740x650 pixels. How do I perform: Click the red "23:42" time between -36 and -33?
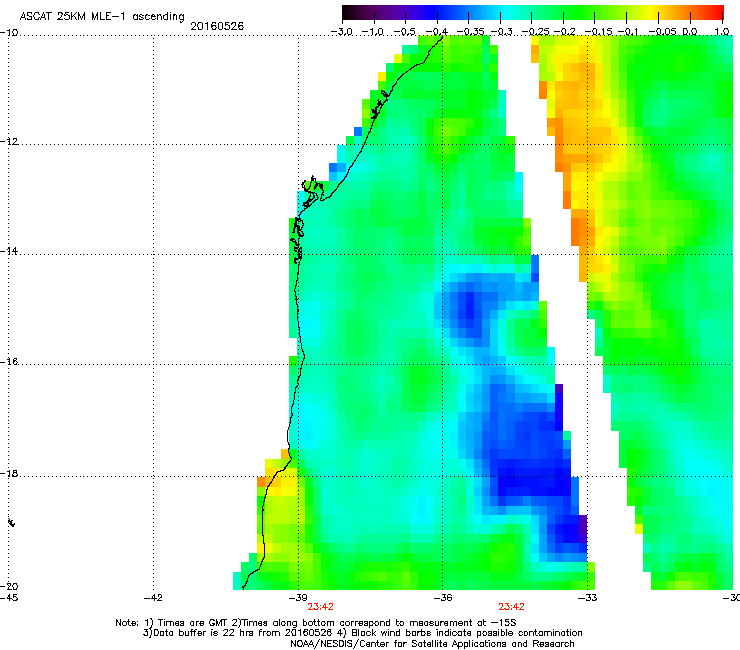tap(511, 607)
